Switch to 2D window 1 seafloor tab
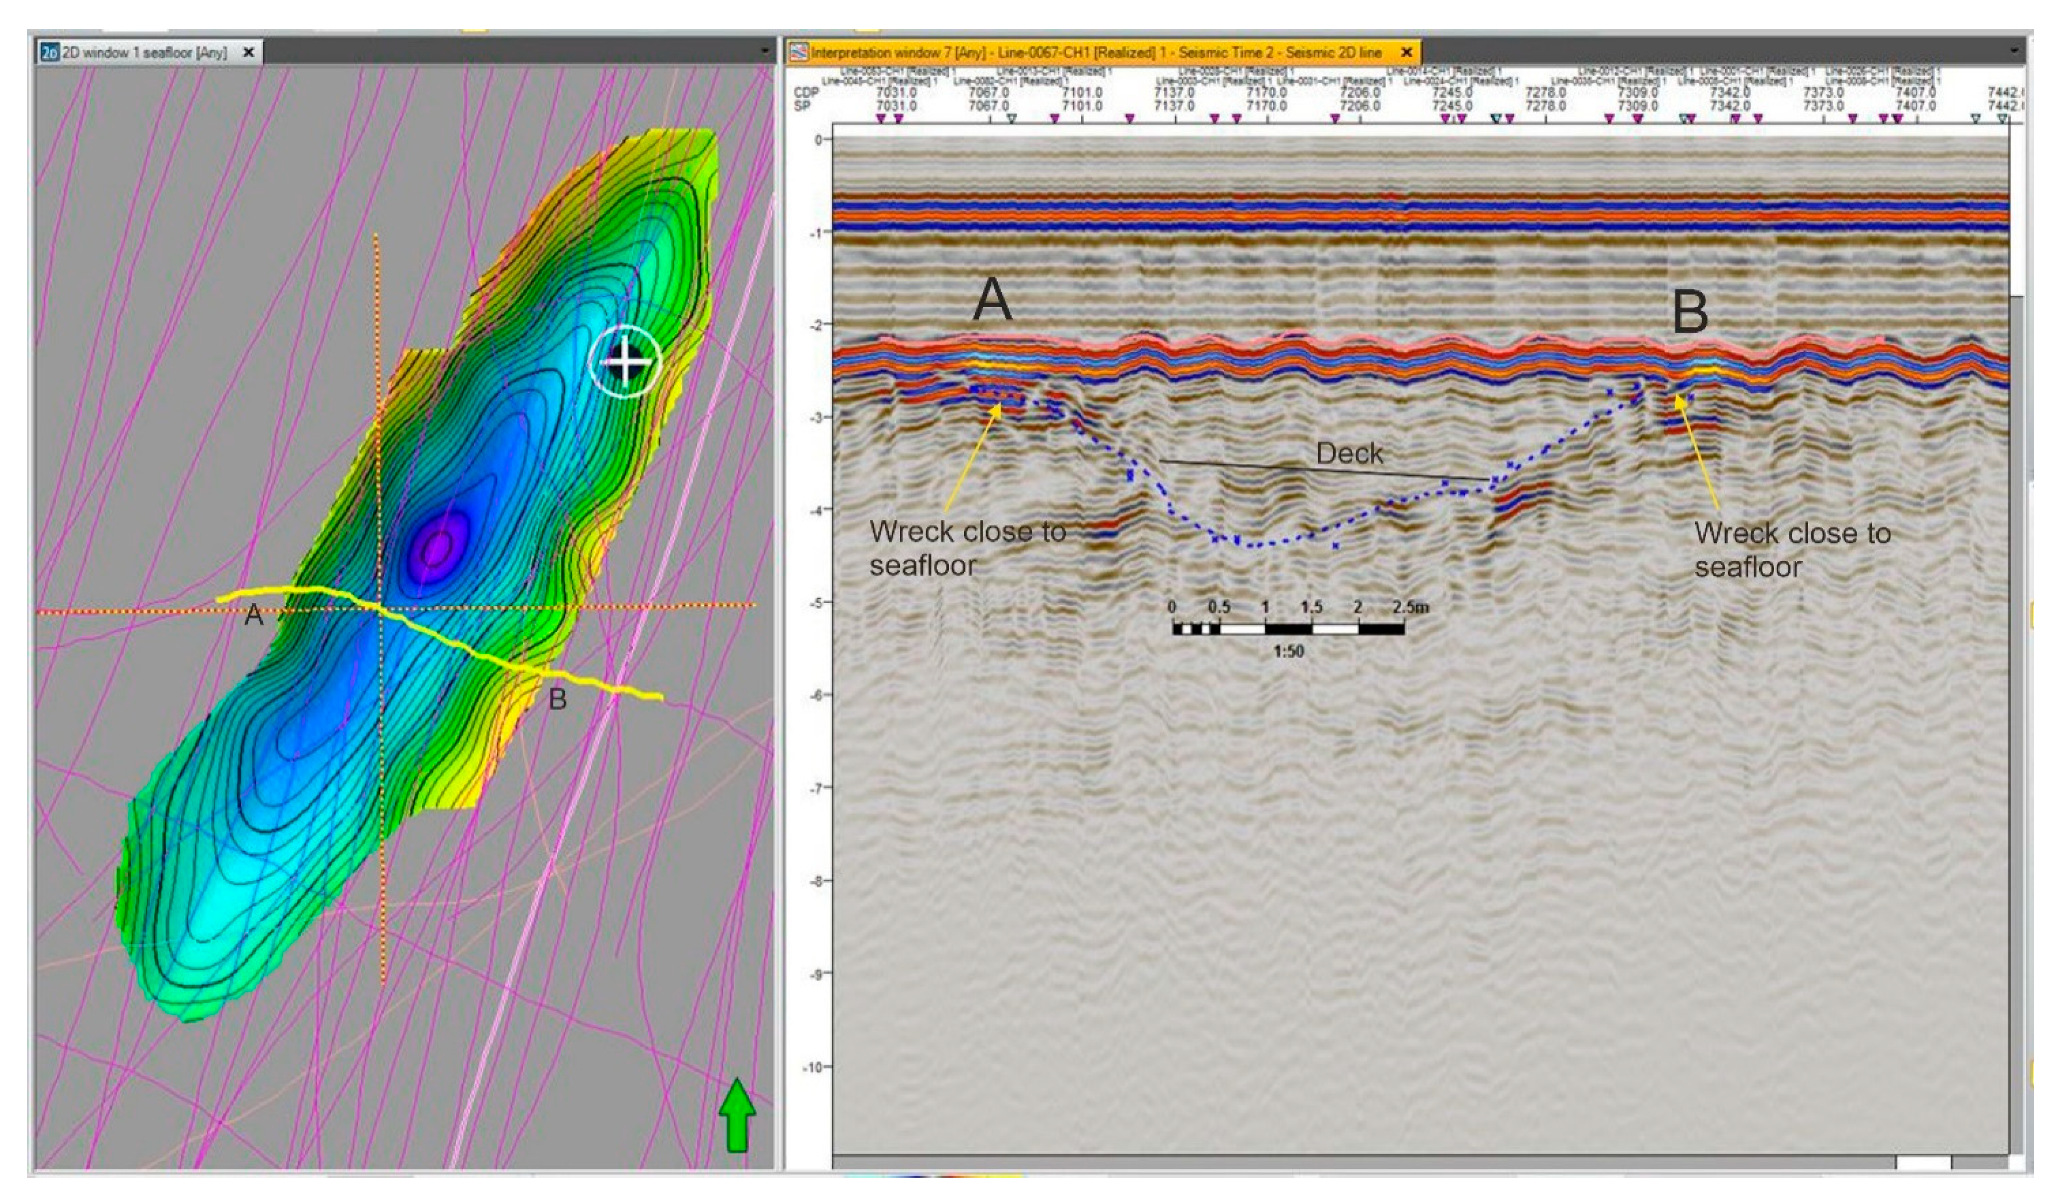Viewport: 2060px width, 1201px height. (x=144, y=52)
